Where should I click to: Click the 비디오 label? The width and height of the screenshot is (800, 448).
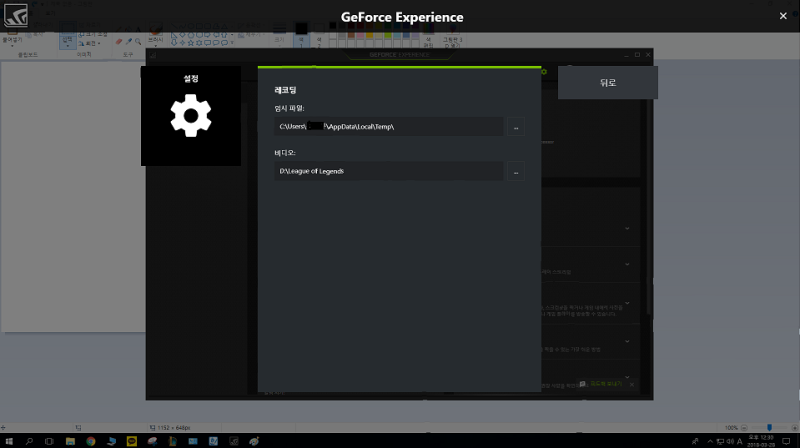point(285,153)
